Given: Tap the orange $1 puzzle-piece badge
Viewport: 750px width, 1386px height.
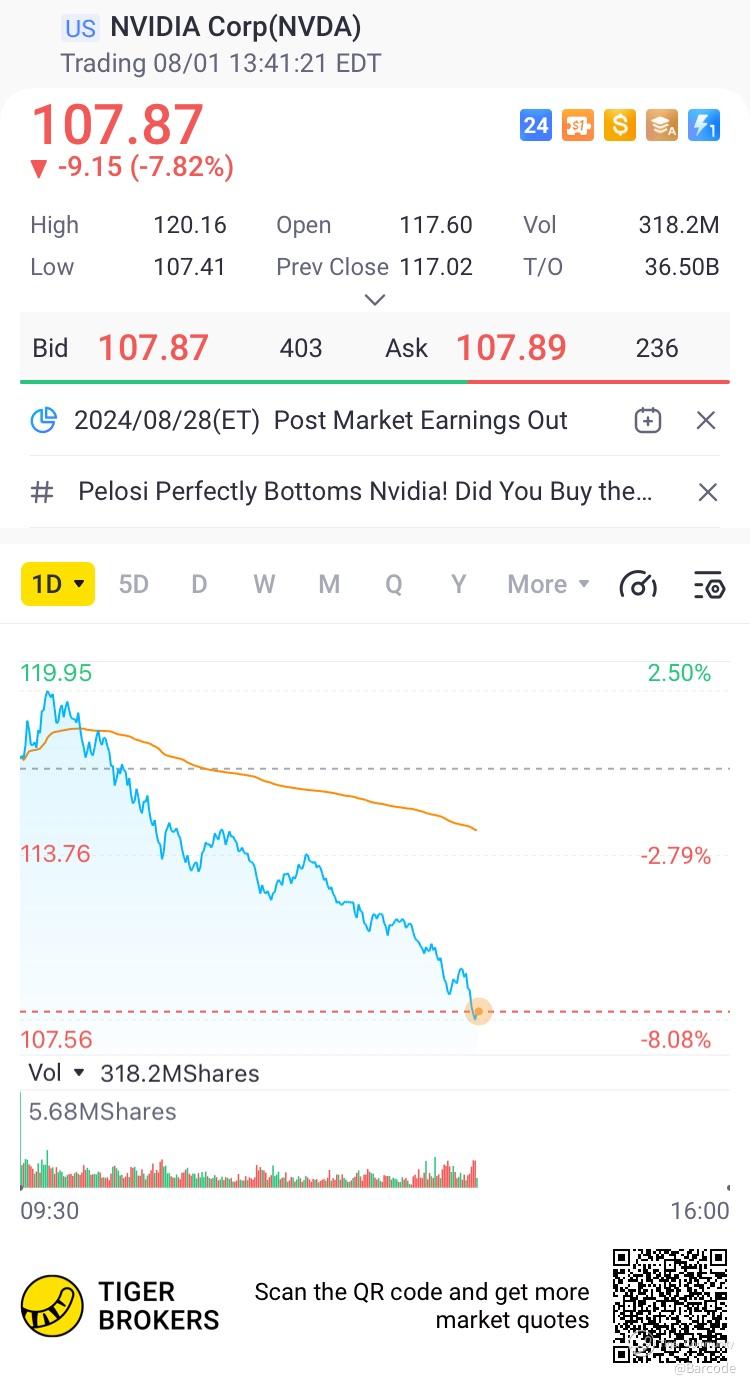Looking at the screenshot, I should click(577, 125).
